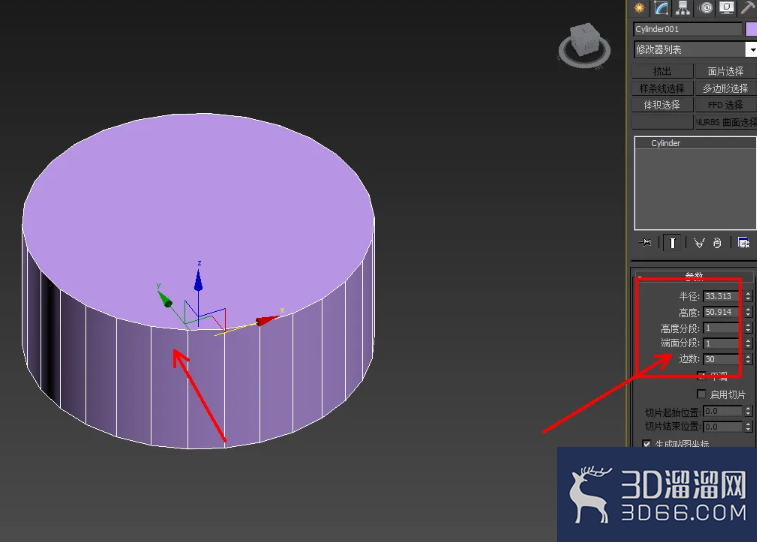
Task: Click the 面片选择 modifier button
Action: point(725,71)
